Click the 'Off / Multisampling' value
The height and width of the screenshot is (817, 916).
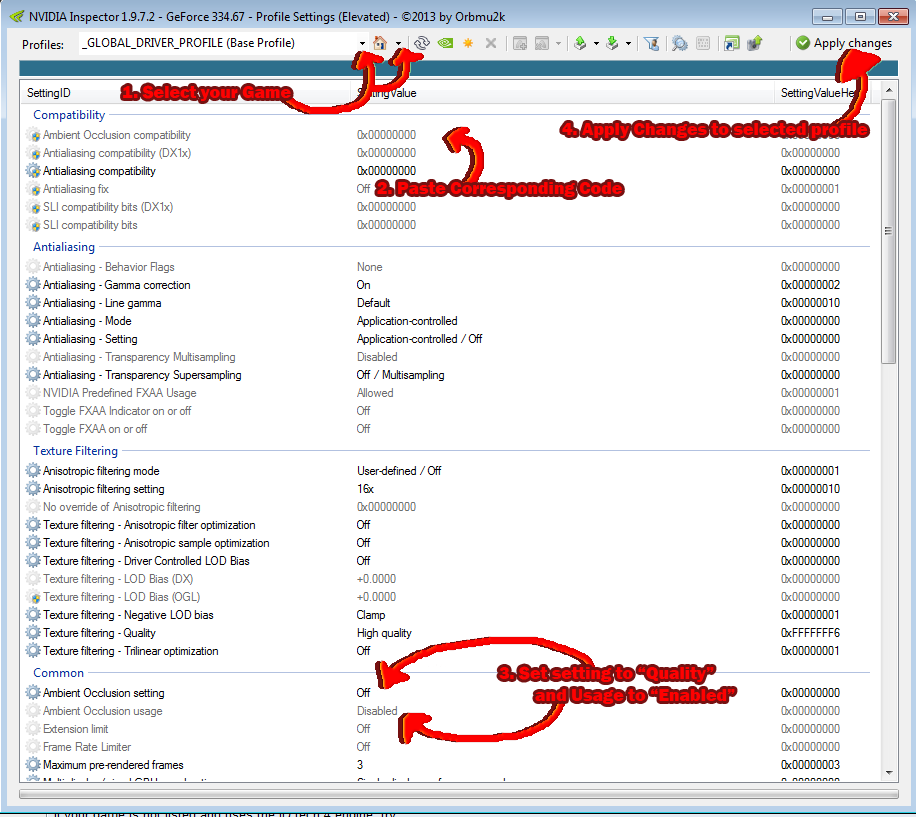400,375
